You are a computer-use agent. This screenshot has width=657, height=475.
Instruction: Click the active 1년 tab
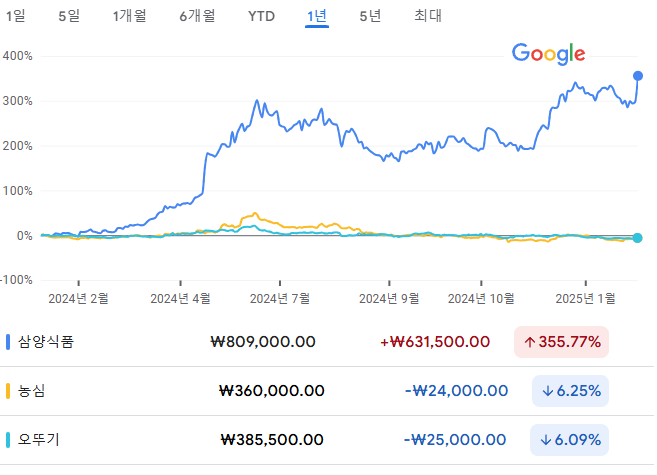click(x=317, y=17)
